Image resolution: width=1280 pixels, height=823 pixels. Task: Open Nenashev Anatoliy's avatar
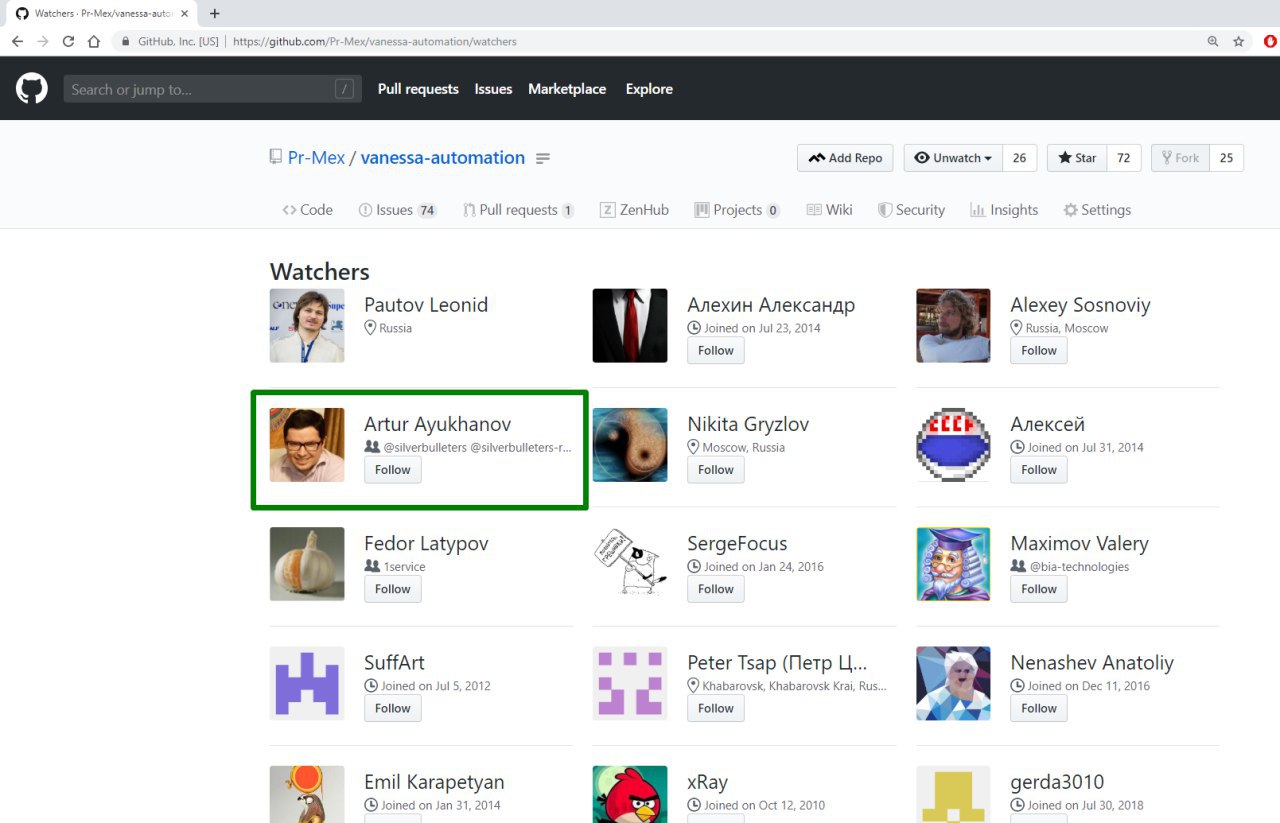[x=953, y=683]
